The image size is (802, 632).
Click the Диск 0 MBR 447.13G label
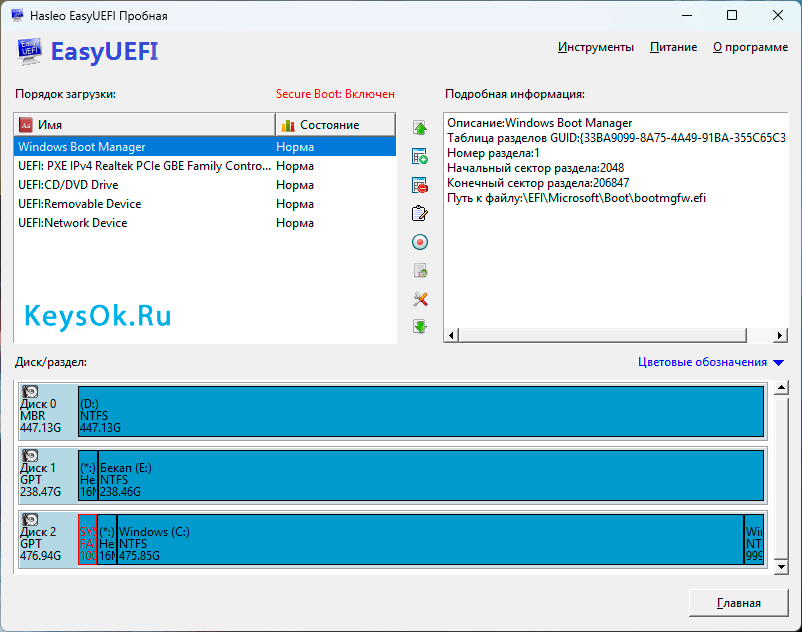click(x=40, y=416)
